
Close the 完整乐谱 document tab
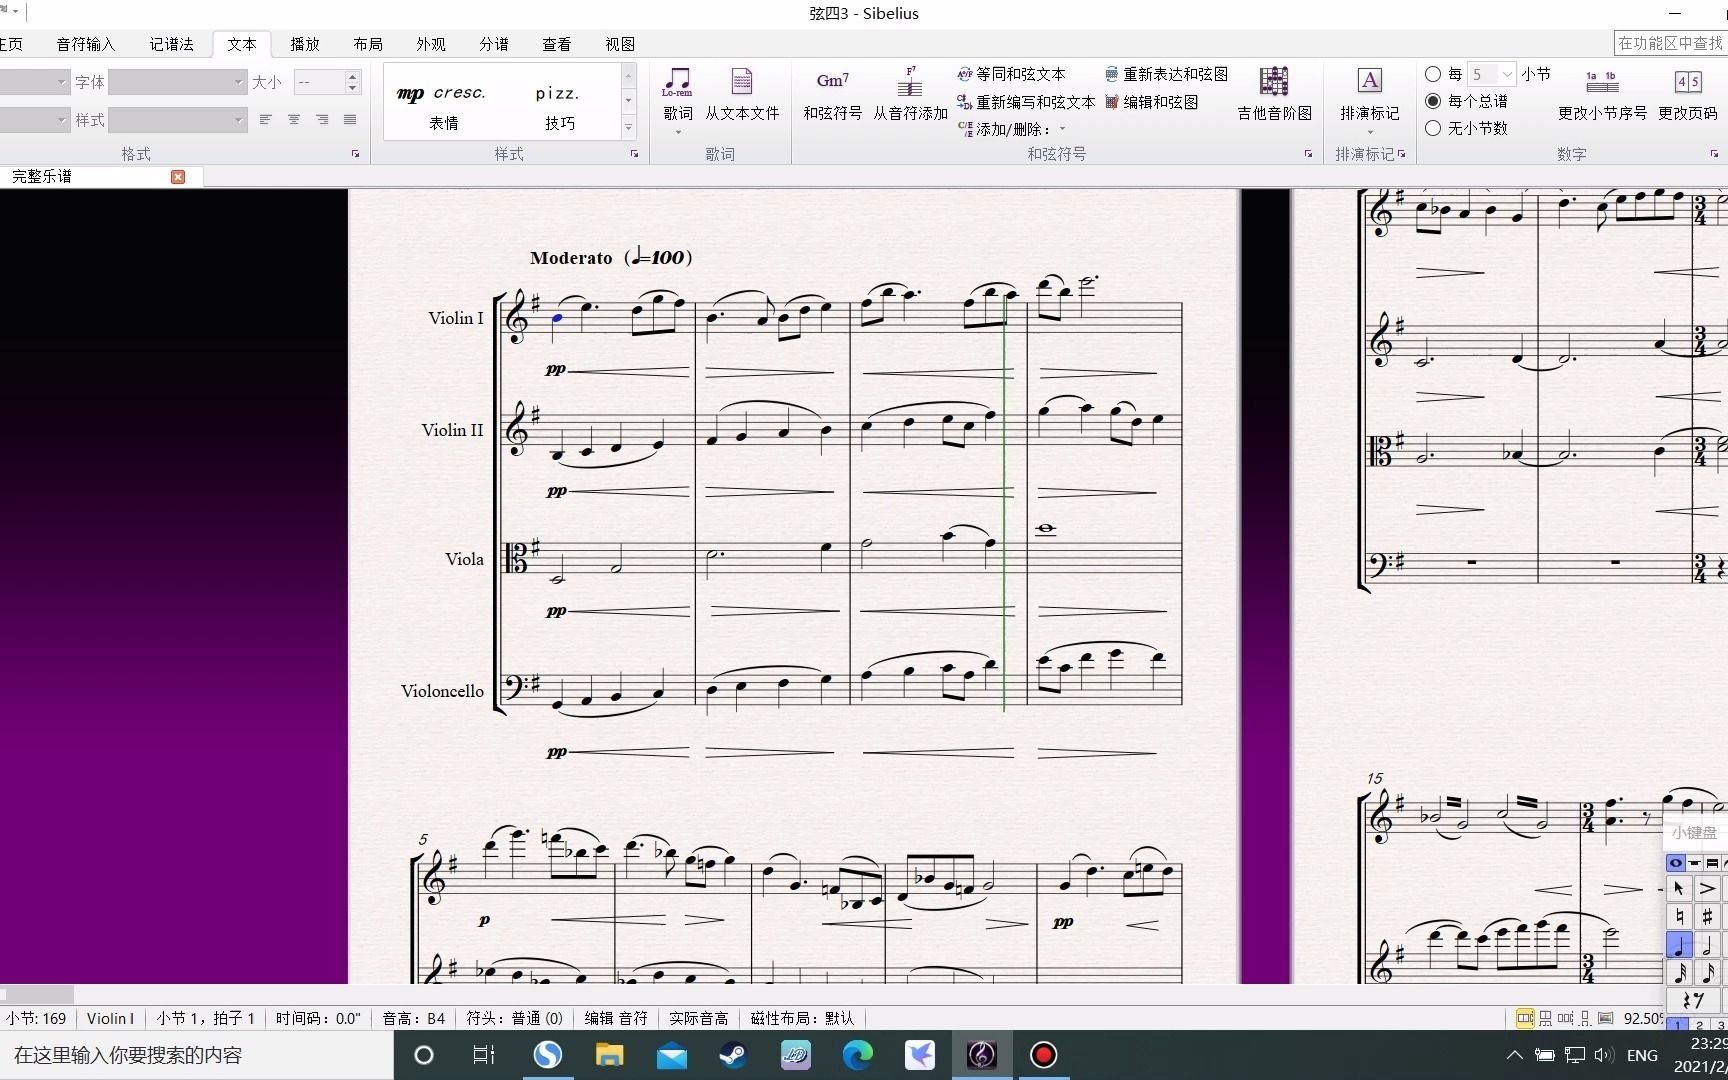(x=178, y=177)
